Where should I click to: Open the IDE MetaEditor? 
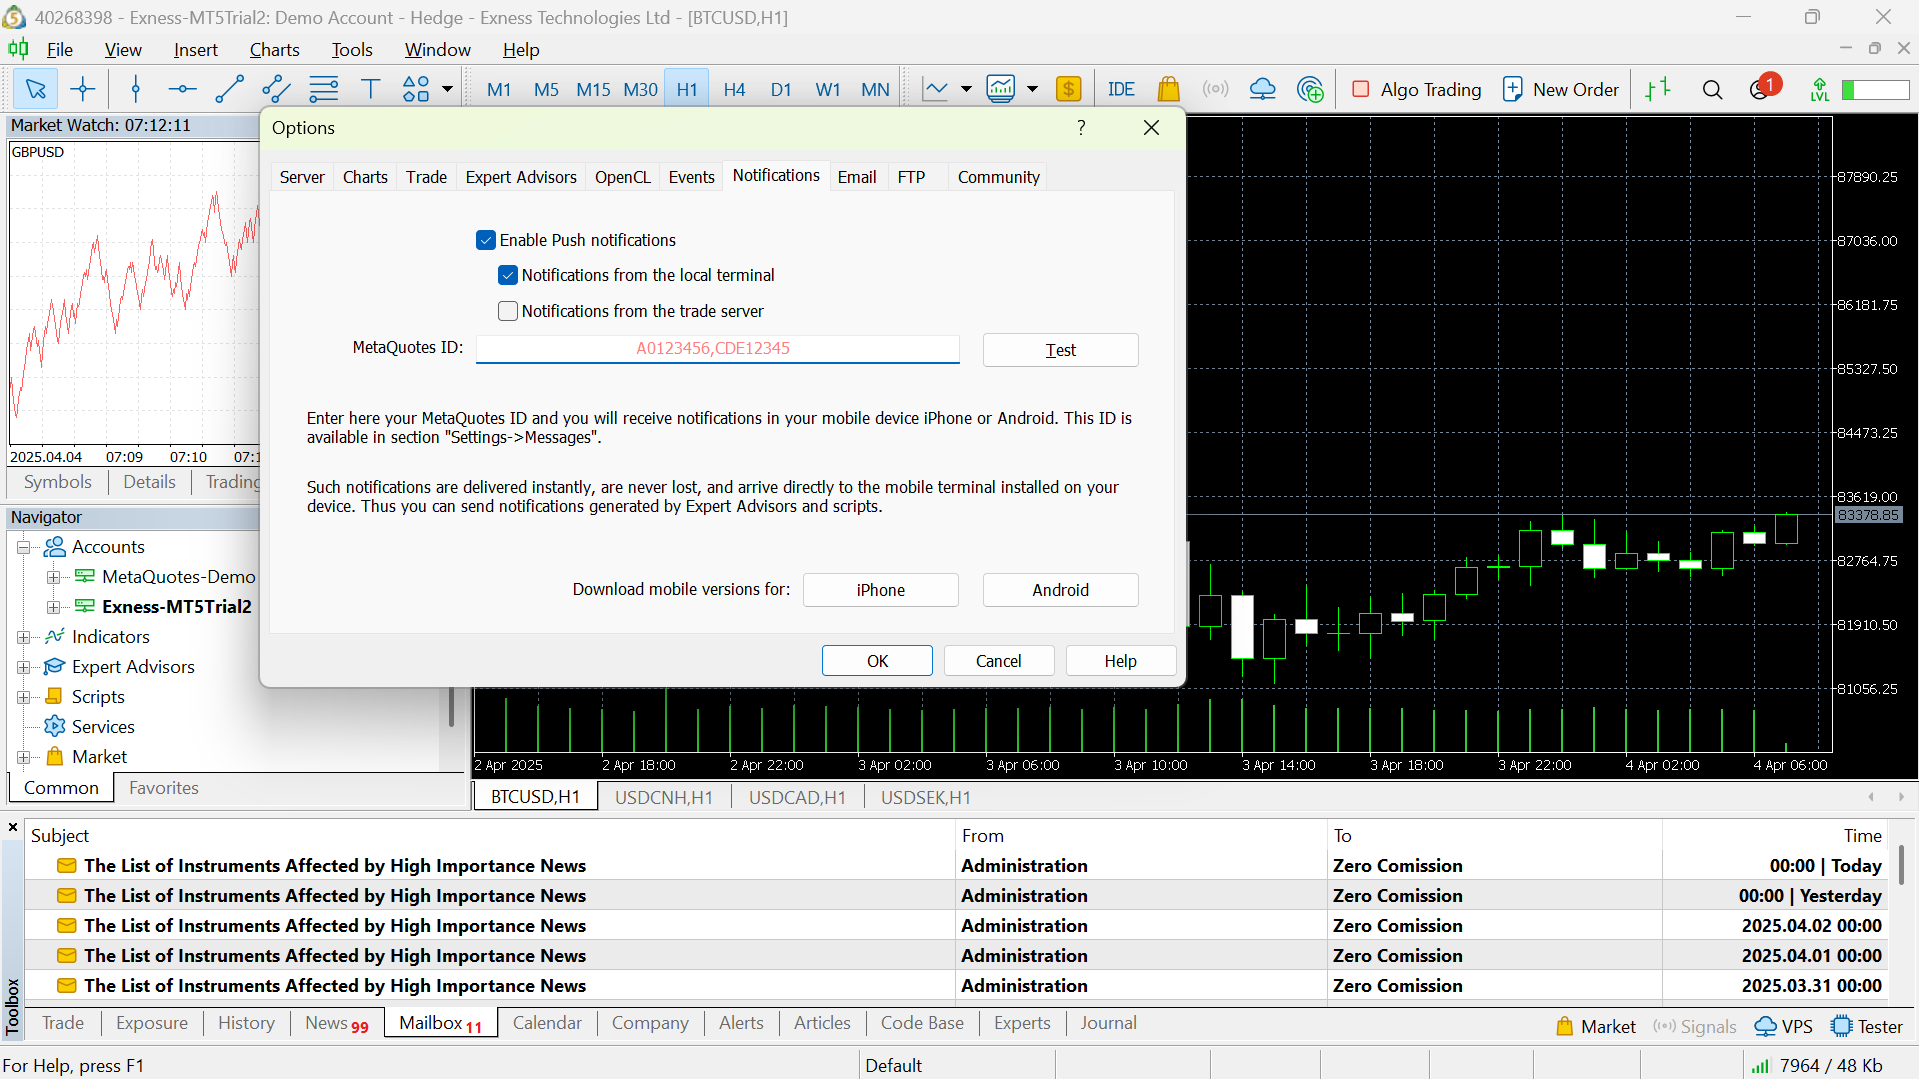(1121, 89)
